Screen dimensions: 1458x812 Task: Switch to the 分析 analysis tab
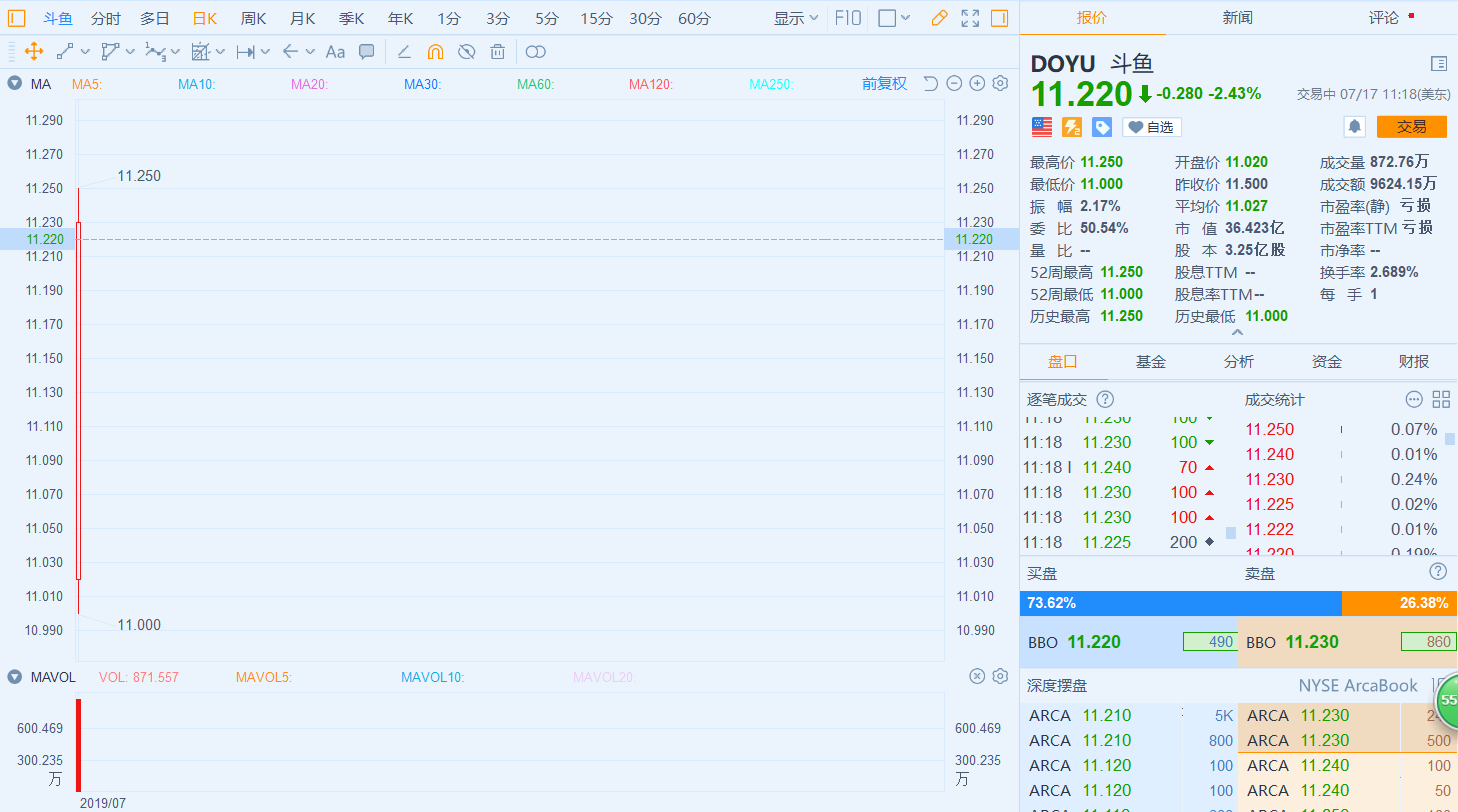click(1238, 362)
